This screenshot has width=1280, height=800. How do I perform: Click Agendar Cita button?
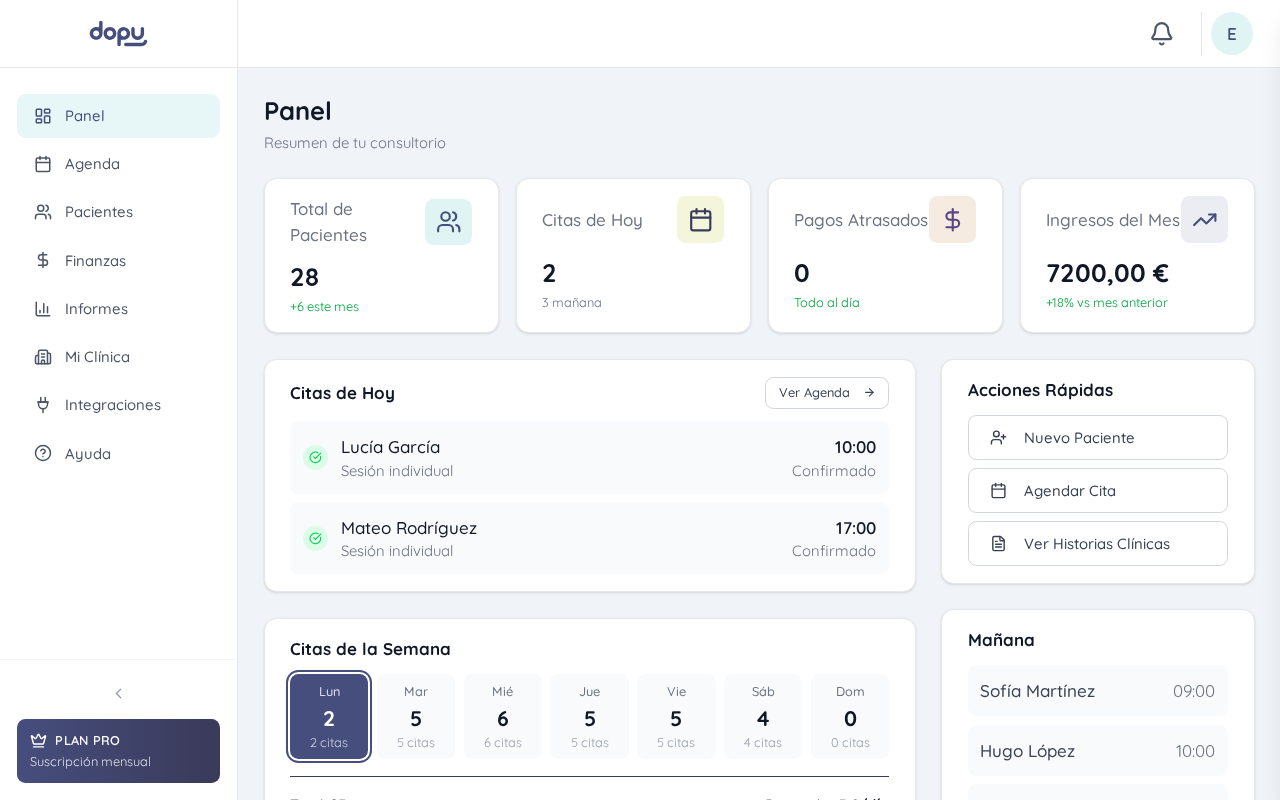pyautogui.click(x=1098, y=491)
